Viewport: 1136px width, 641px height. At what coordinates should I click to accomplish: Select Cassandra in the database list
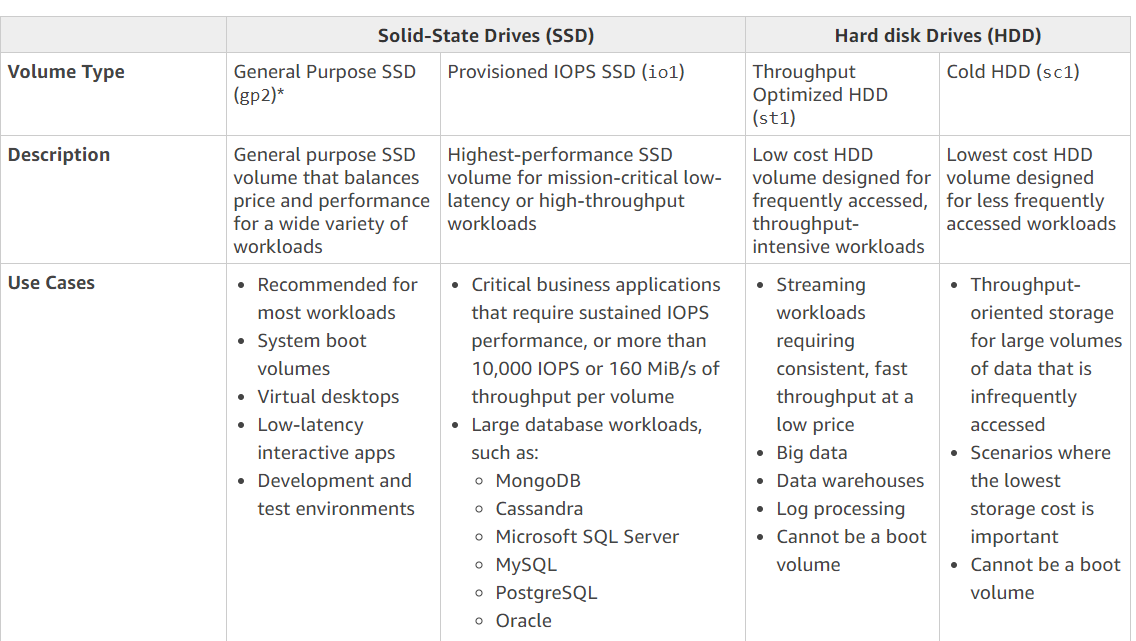539,509
